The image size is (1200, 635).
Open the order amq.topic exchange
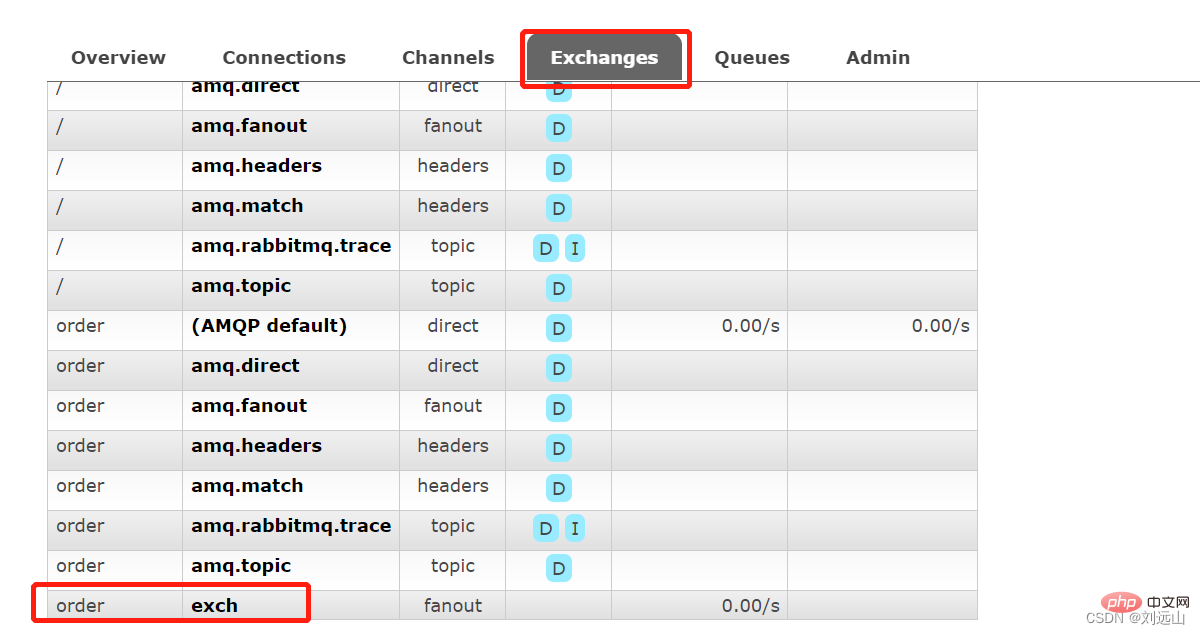tap(241, 566)
